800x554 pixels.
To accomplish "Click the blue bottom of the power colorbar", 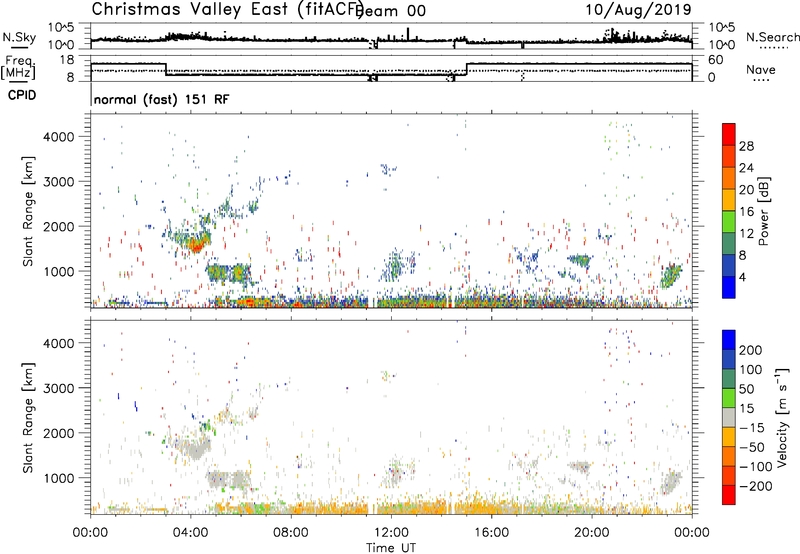I will (729, 289).
